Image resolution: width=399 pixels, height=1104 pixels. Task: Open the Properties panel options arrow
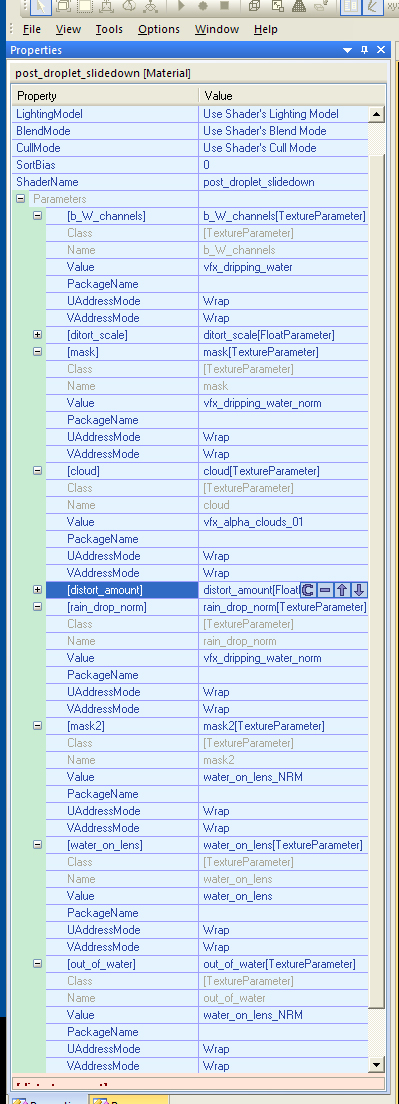click(348, 51)
